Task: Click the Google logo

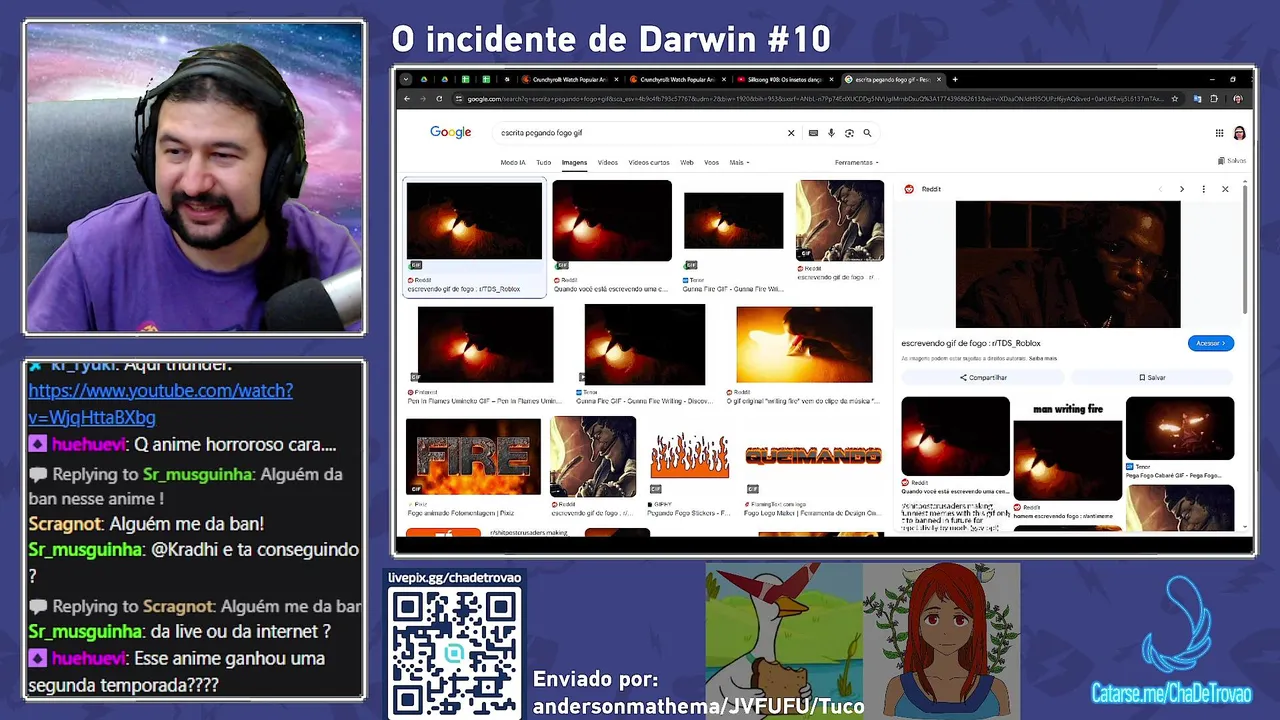Action: [x=451, y=132]
